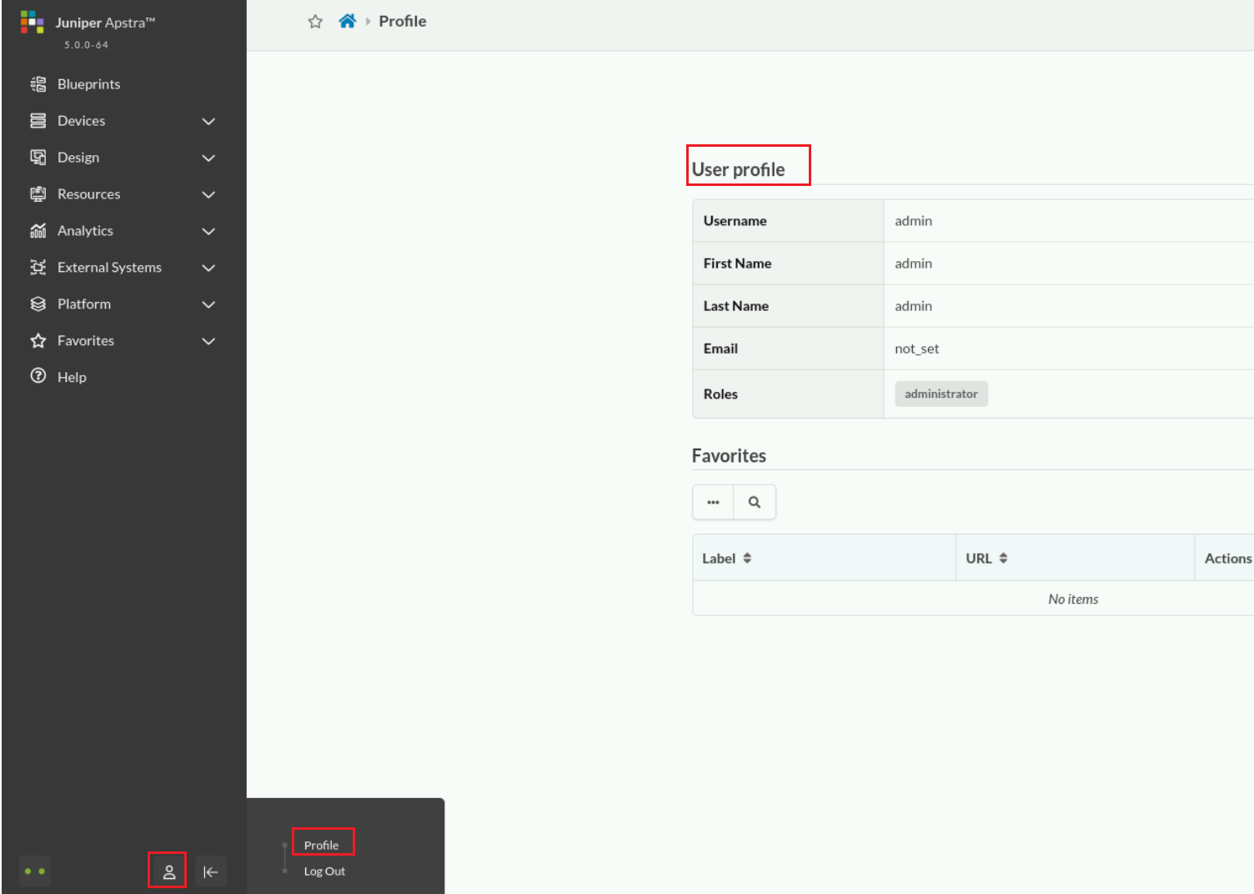Click the Actions column header
The height and width of the screenshot is (894, 1254).
pyautogui.click(x=1228, y=558)
